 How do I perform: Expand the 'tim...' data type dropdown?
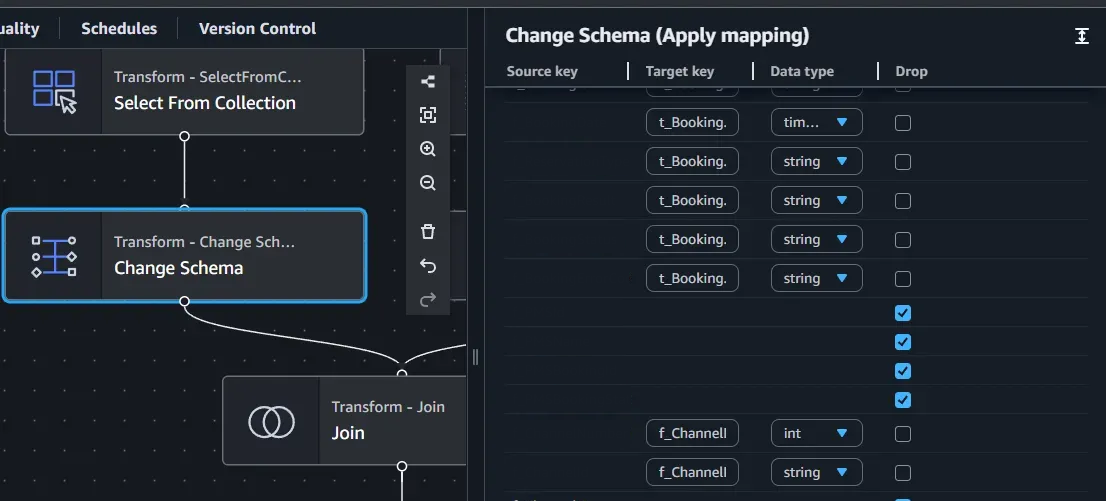pyautogui.click(x=816, y=122)
